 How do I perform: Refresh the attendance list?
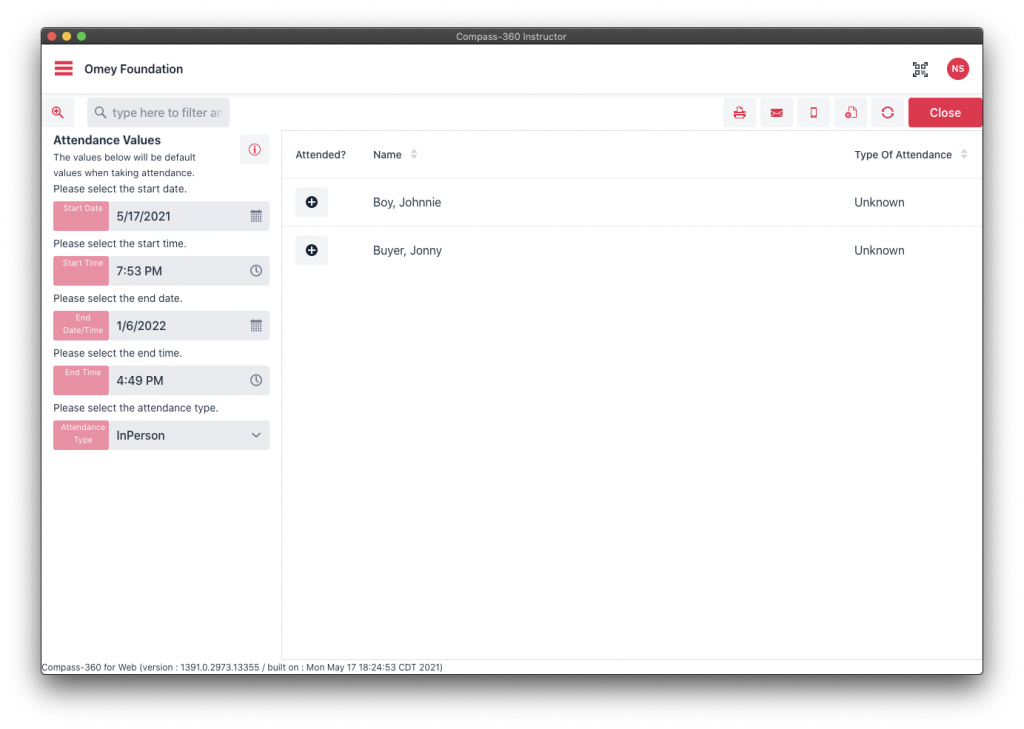pyautogui.click(x=887, y=113)
